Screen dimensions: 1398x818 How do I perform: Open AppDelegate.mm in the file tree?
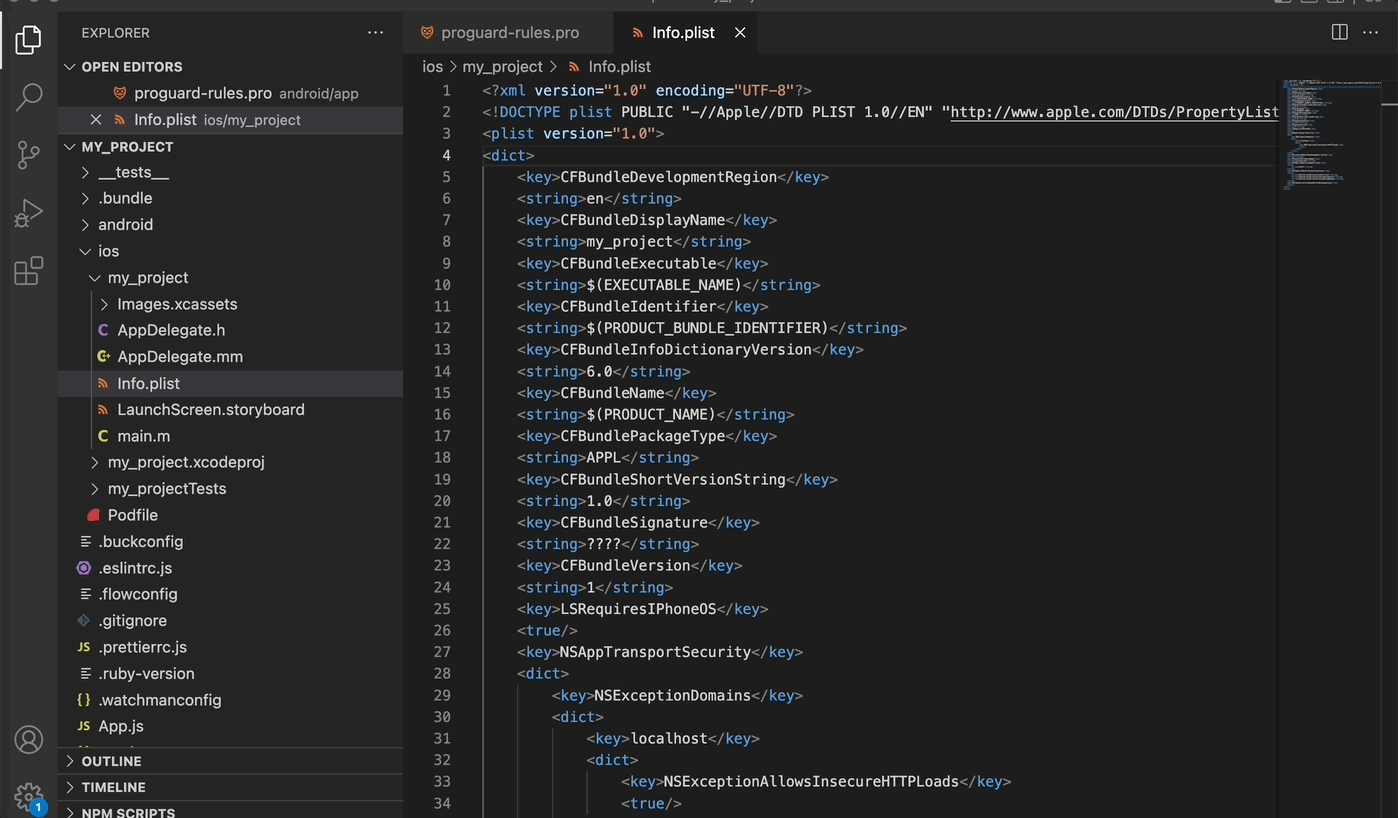click(x=180, y=357)
